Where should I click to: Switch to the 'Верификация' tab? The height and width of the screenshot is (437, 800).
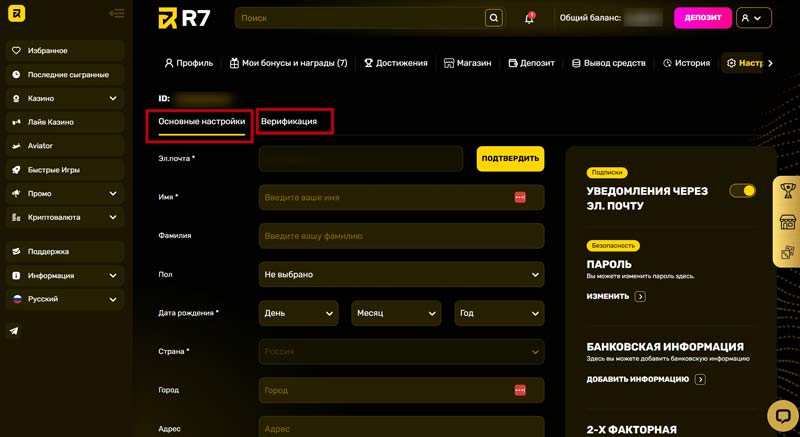[x=289, y=121]
